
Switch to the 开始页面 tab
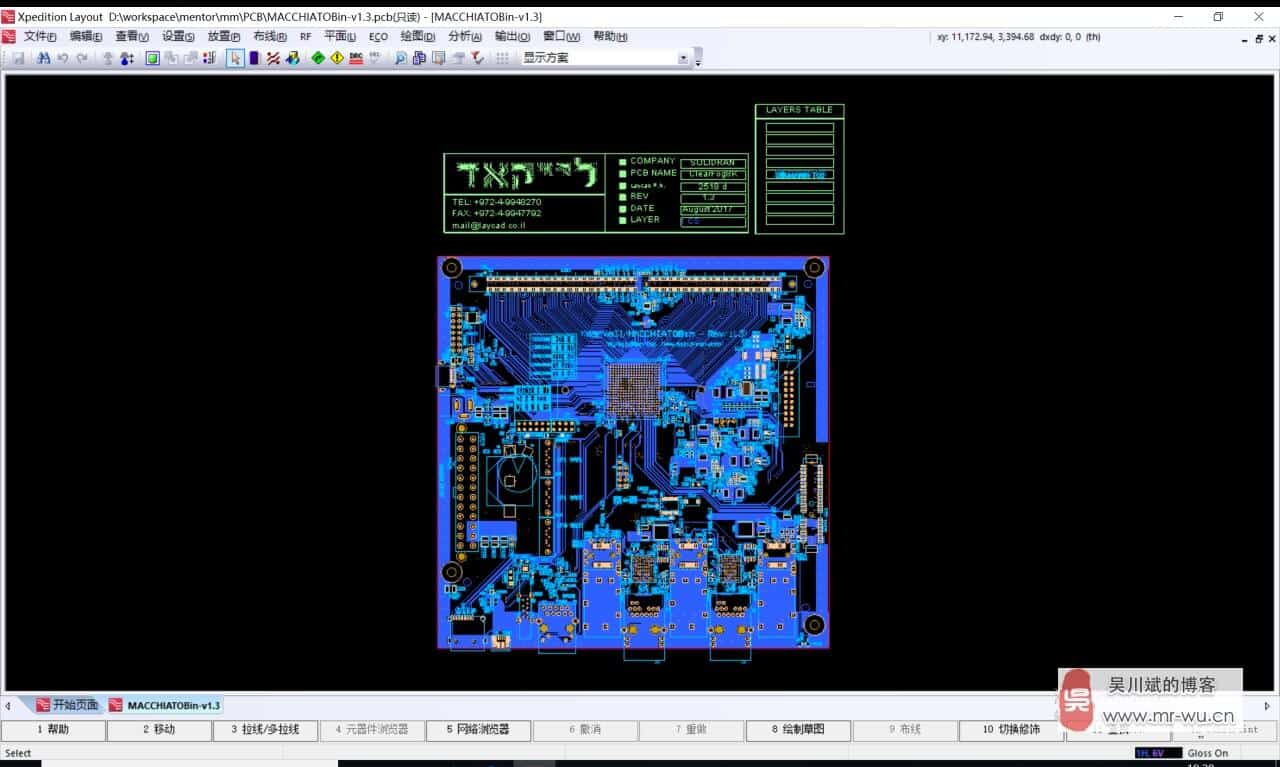(69, 705)
